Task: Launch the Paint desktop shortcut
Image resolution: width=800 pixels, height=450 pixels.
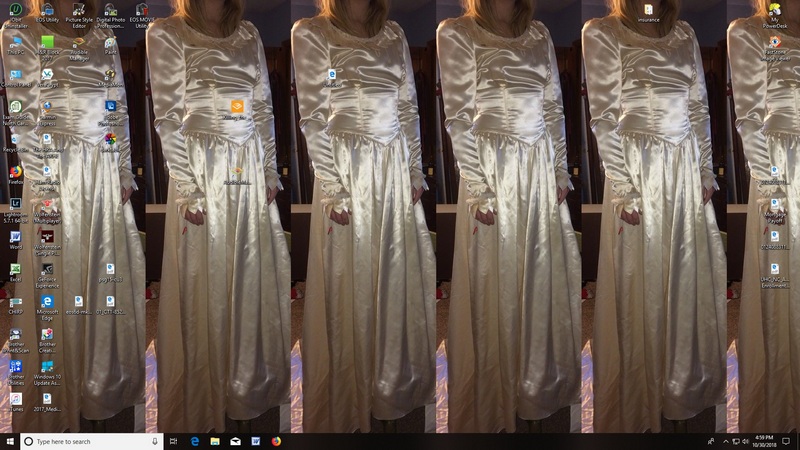Action: tap(110, 43)
